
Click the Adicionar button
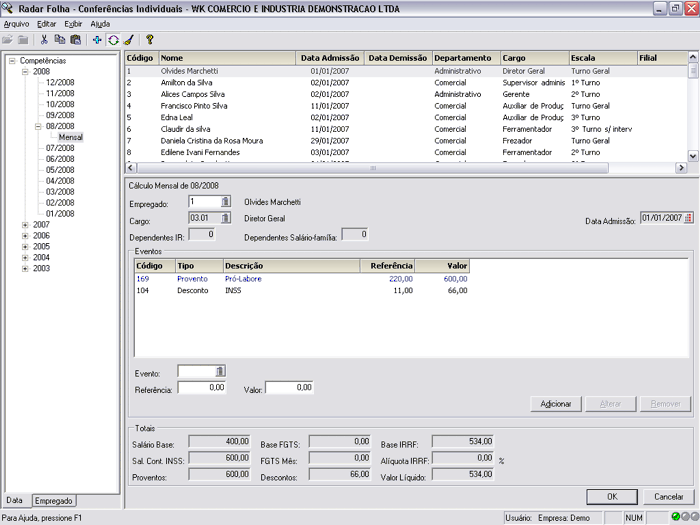555,404
